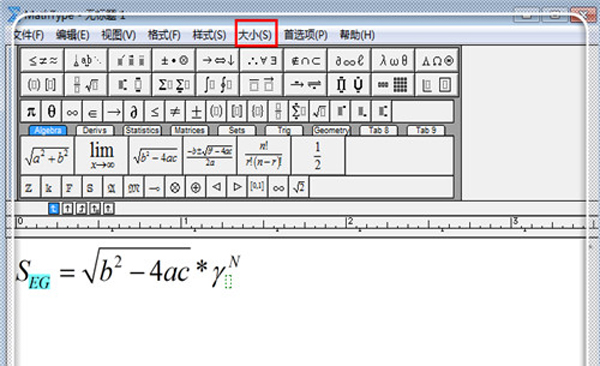Insert double-struck Z symbol

(30, 187)
